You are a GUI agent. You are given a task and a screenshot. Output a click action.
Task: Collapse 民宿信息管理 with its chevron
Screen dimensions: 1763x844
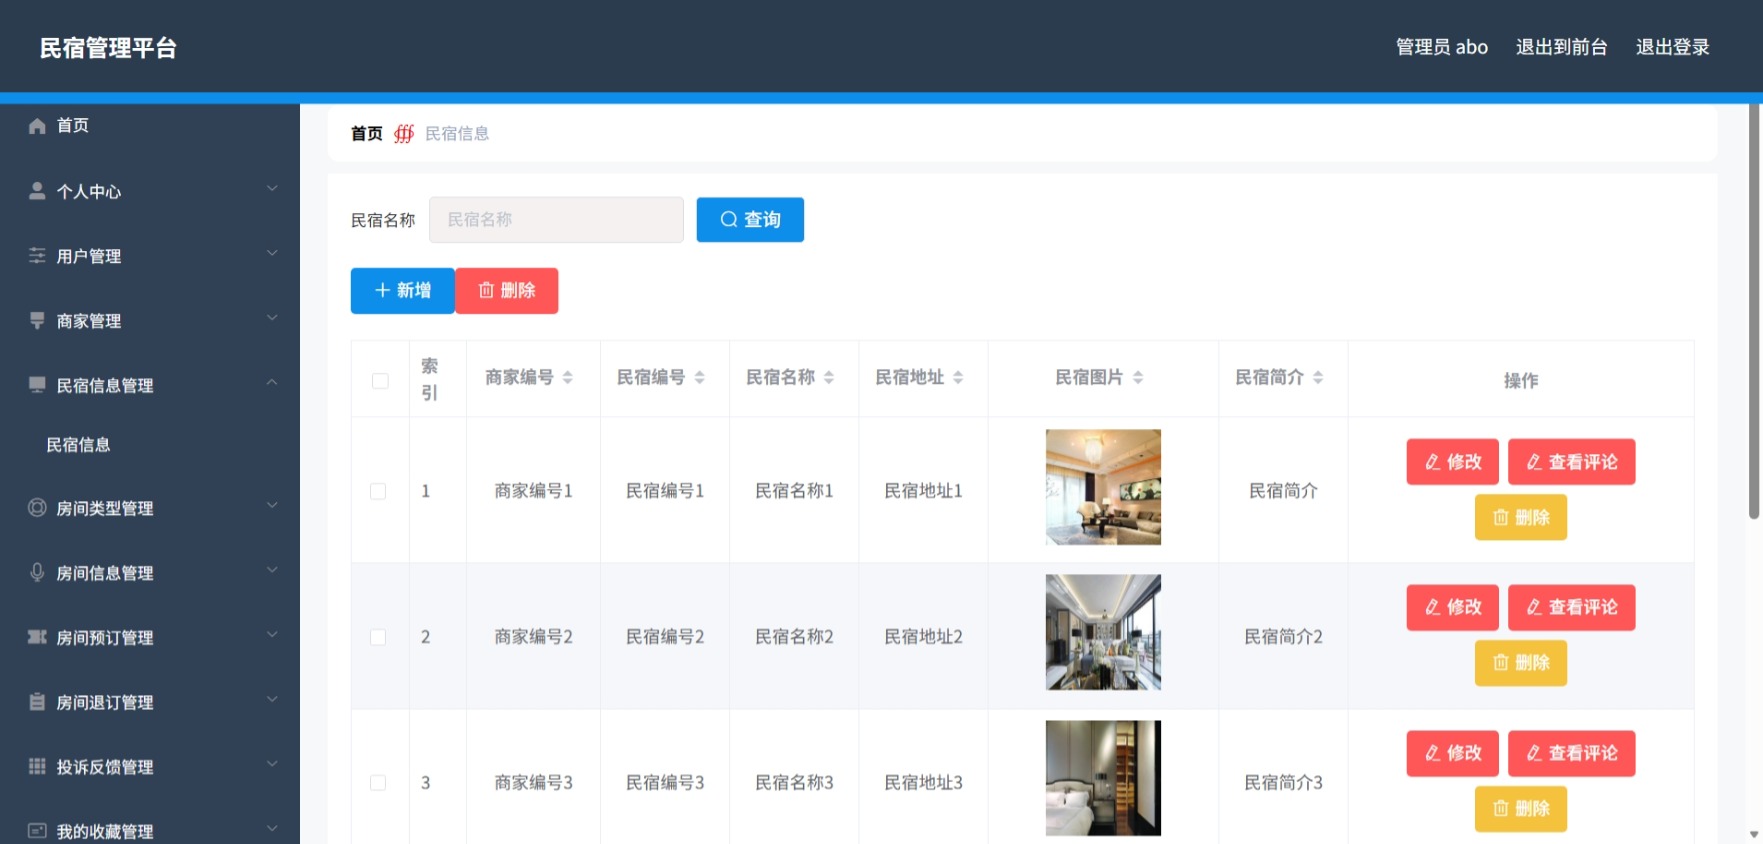[272, 382]
